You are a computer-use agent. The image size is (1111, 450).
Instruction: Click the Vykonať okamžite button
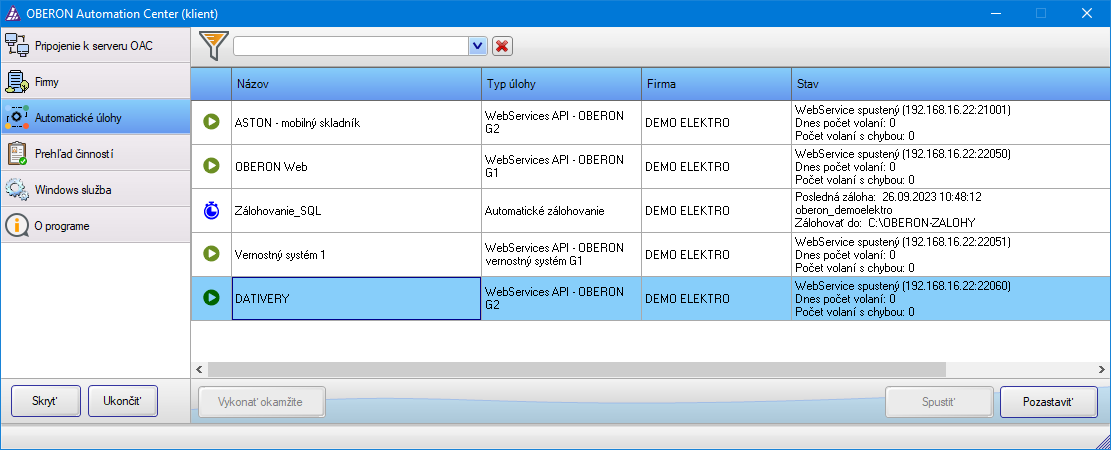pos(261,402)
